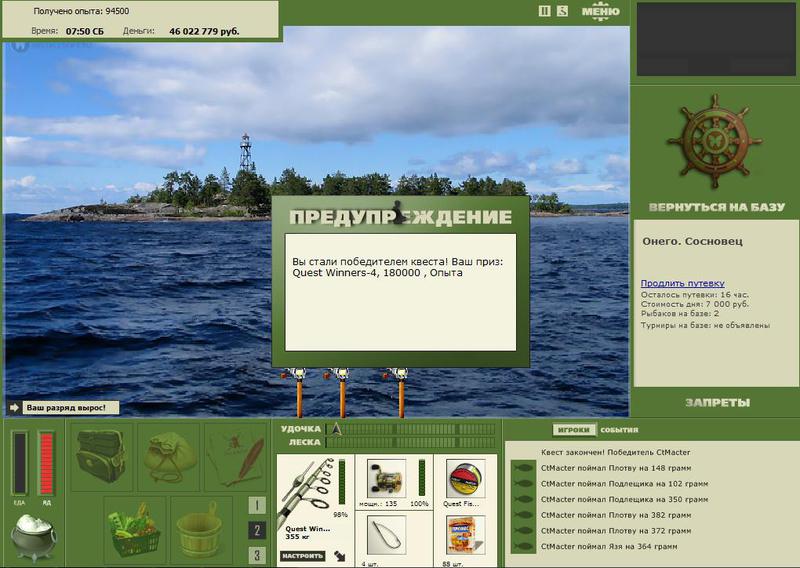Screen dimensions: 800x568
Task: Click 'Стоимость дня: 7 000 руб.' text
Action: coord(695,304)
